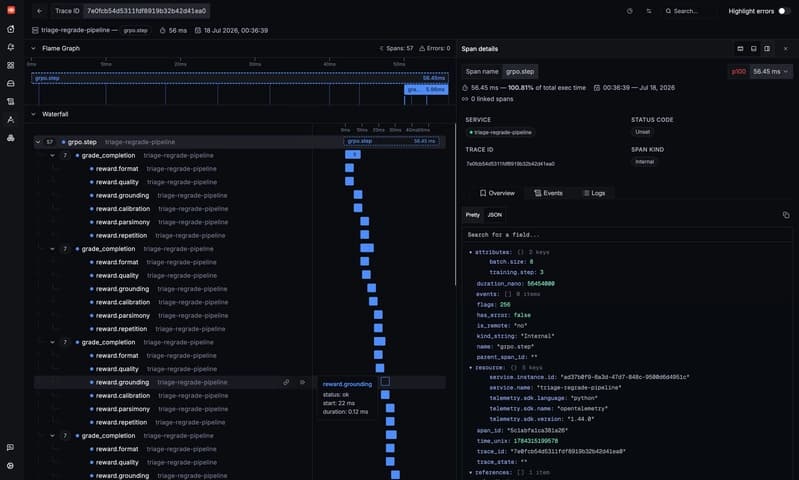This screenshot has height=480, width=799.
Task: Click the history clock icon in top bar
Action: point(630,11)
